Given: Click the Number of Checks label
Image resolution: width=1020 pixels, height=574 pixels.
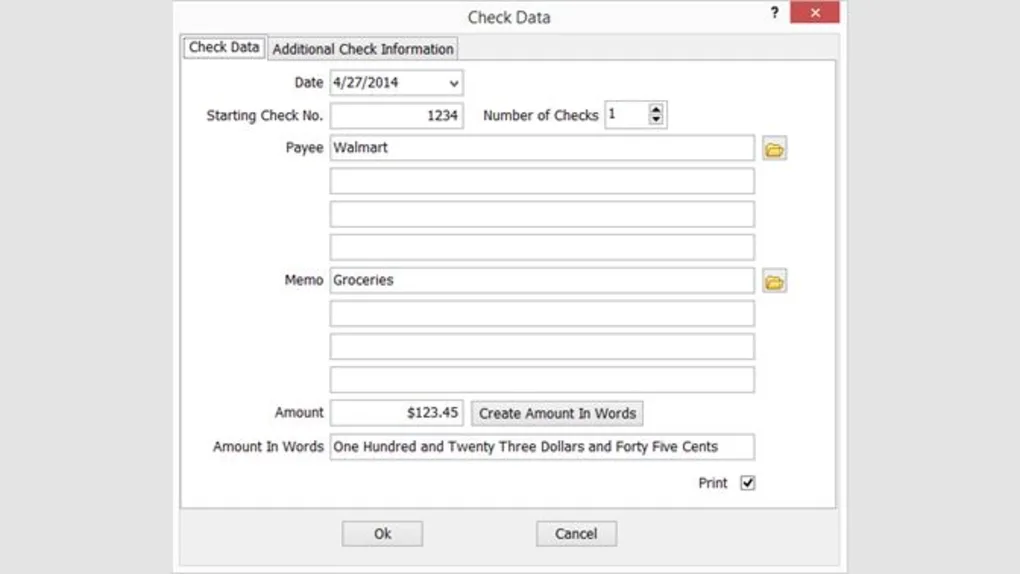Looking at the screenshot, I should [x=541, y=115].
